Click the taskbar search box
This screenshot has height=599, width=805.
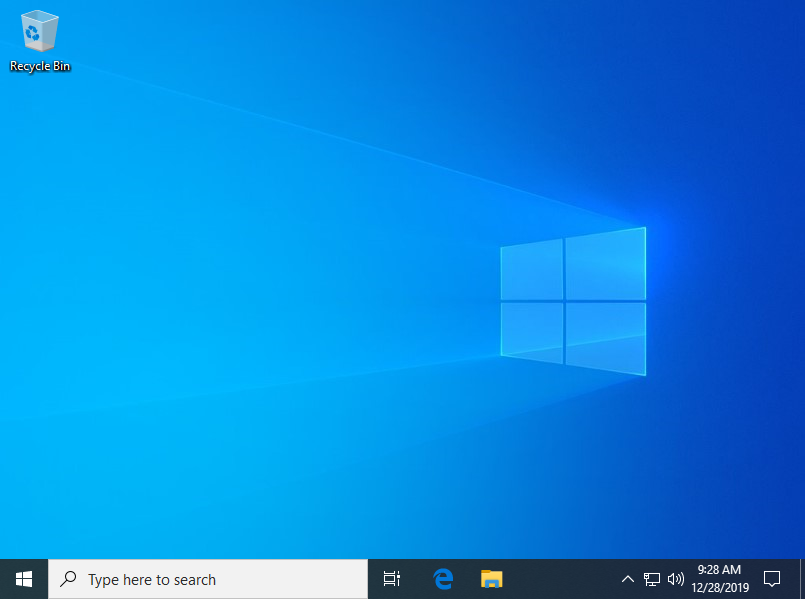point(208,579)
